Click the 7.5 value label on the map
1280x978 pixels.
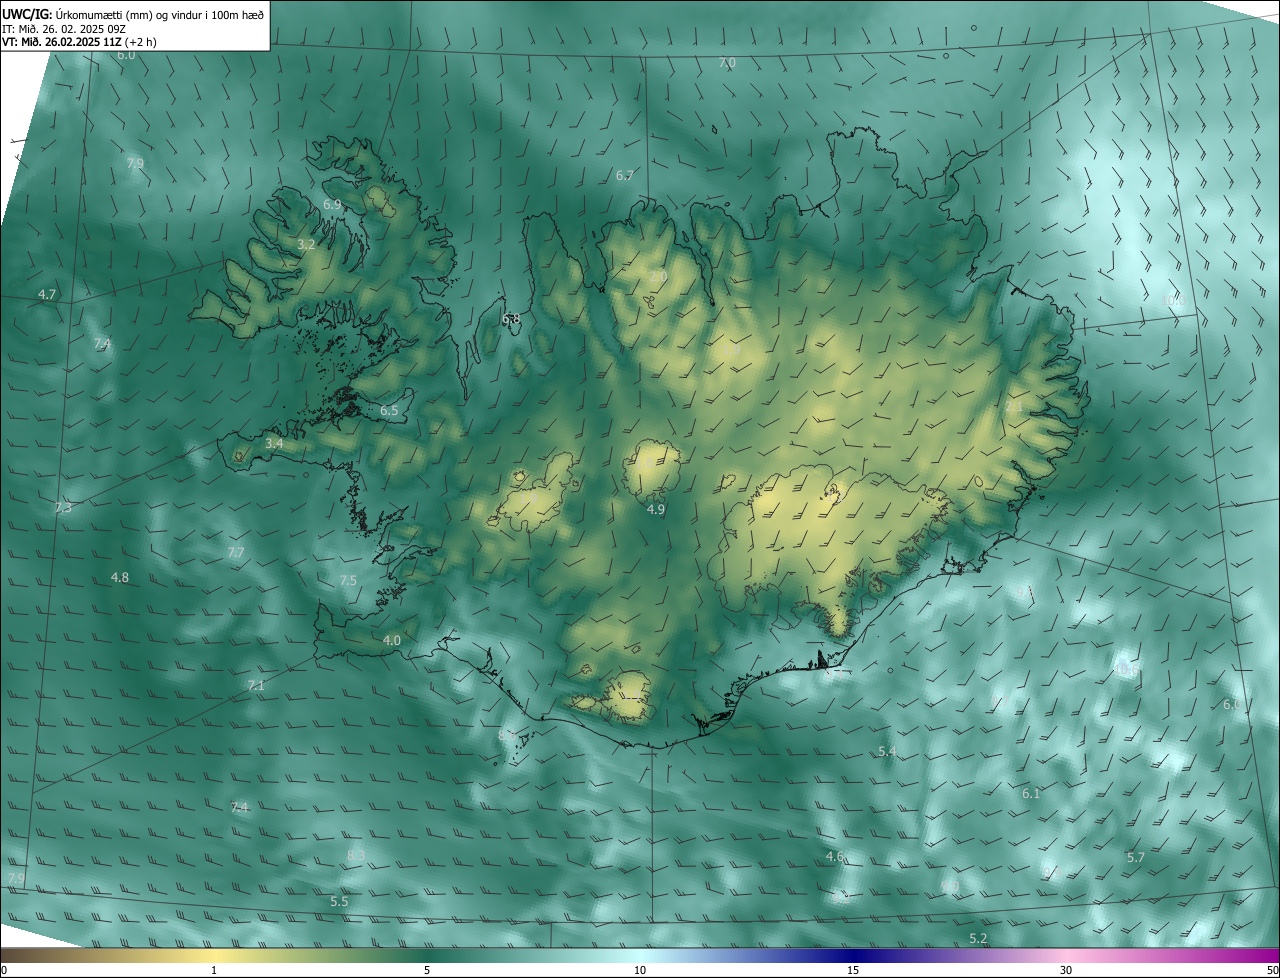coord(348,581)
